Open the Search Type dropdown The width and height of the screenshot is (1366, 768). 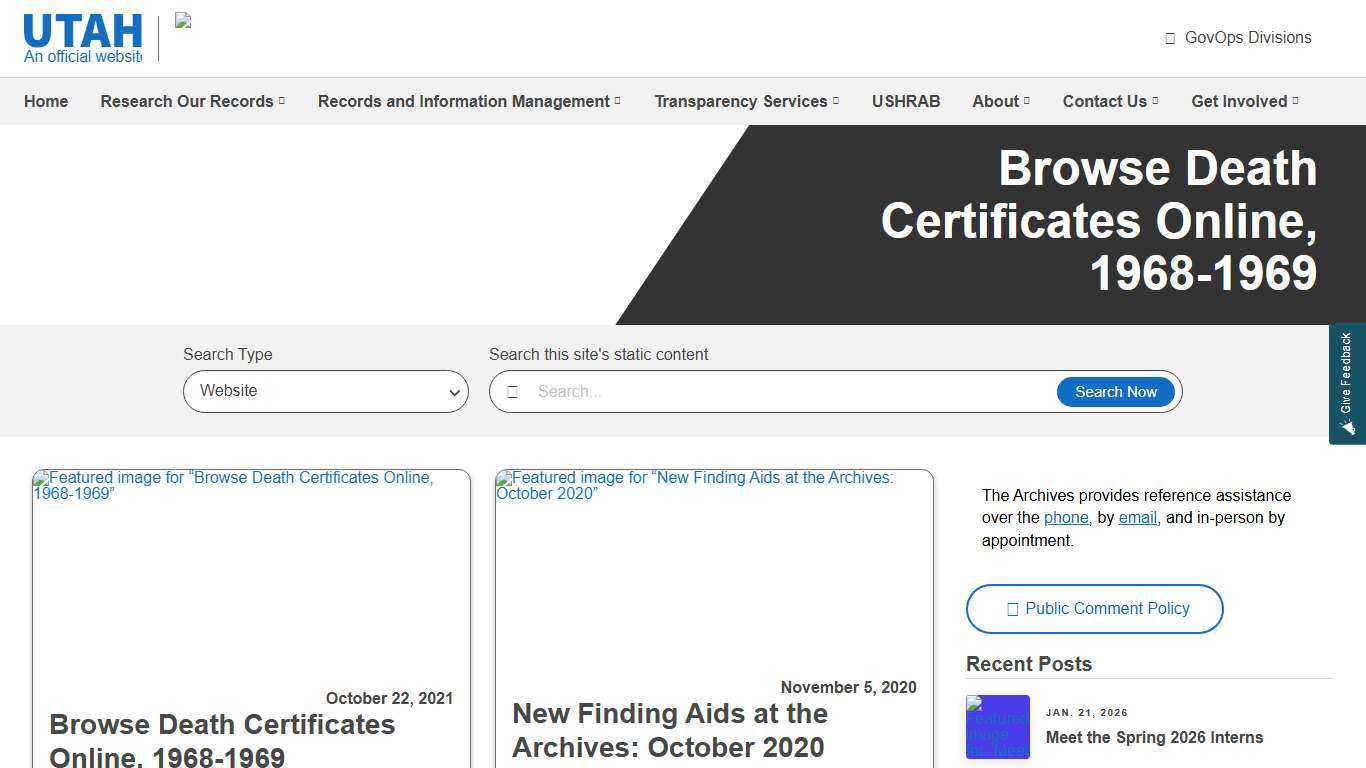325,391
